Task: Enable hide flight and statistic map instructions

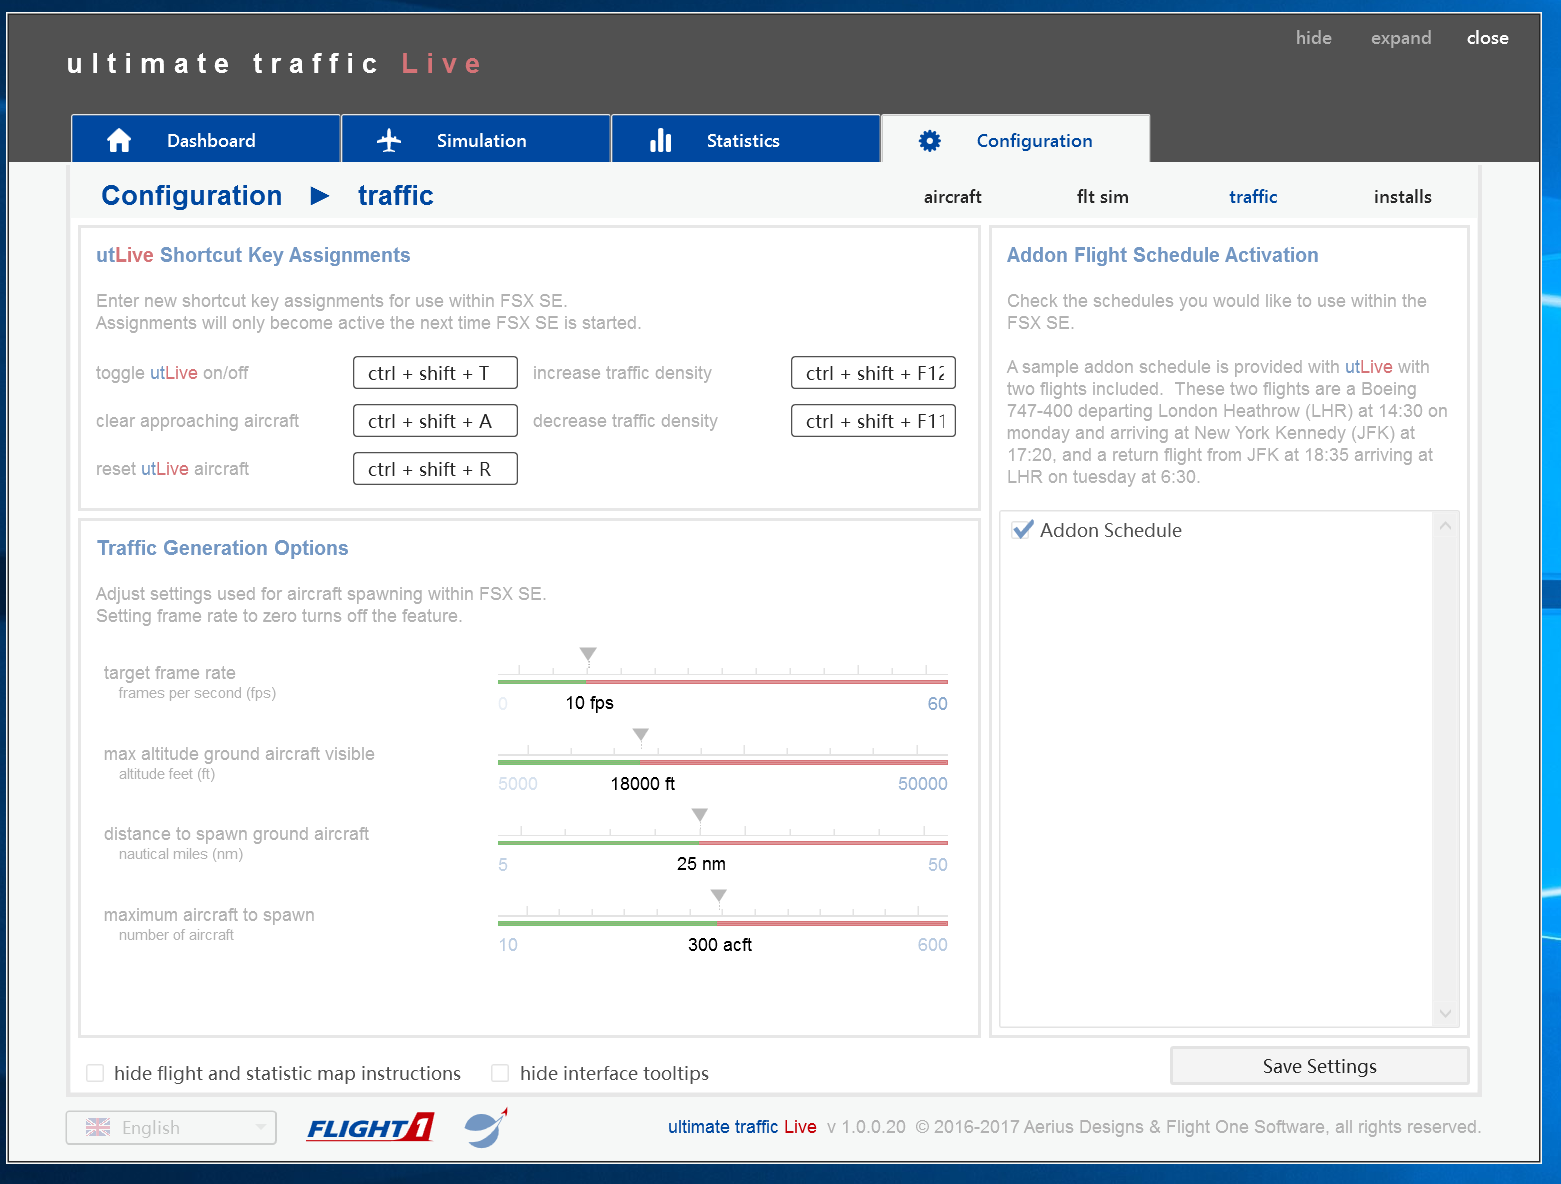Action: point(96,1073)
